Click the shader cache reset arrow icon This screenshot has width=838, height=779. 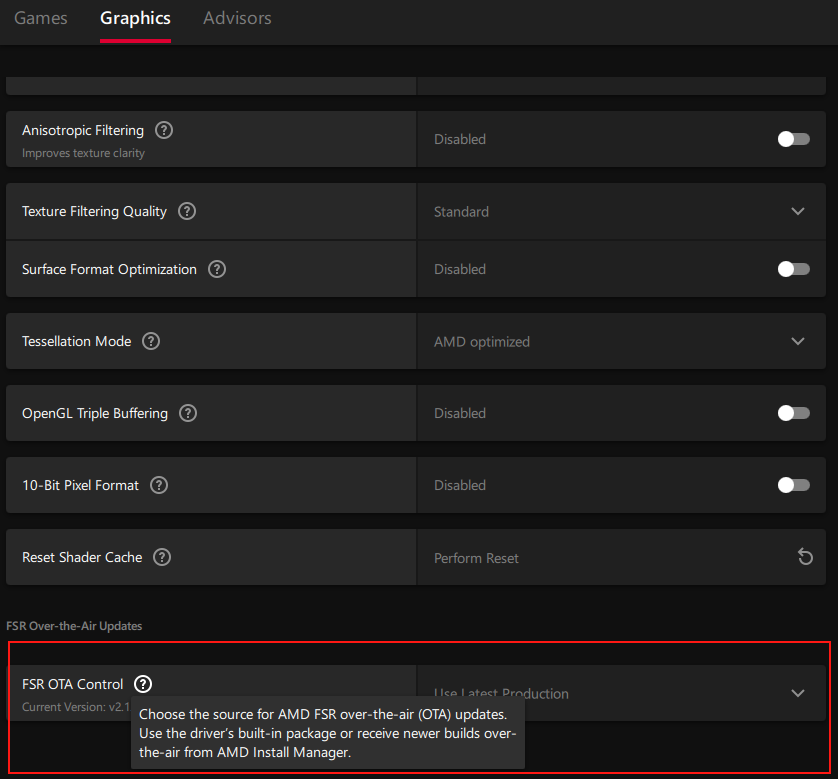pyautogui.click(x=805, y=557)
